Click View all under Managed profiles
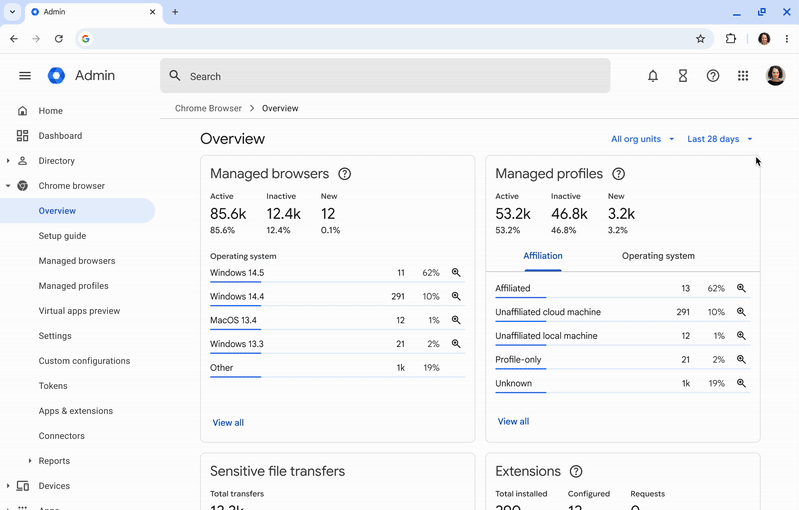This screenshot has height=510, width=799. click(513, 421)
